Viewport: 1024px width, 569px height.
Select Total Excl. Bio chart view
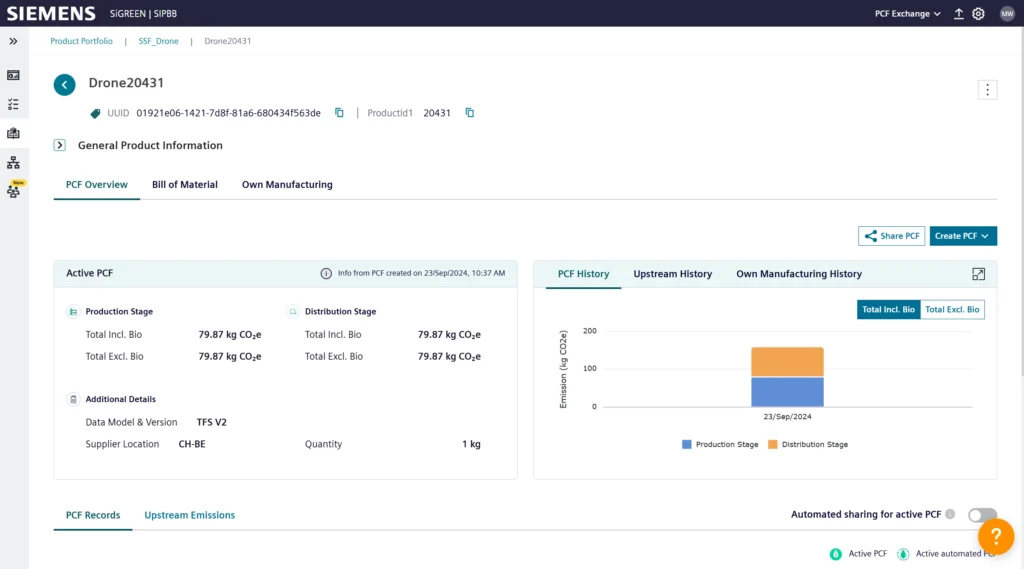(x=952, y=310)
